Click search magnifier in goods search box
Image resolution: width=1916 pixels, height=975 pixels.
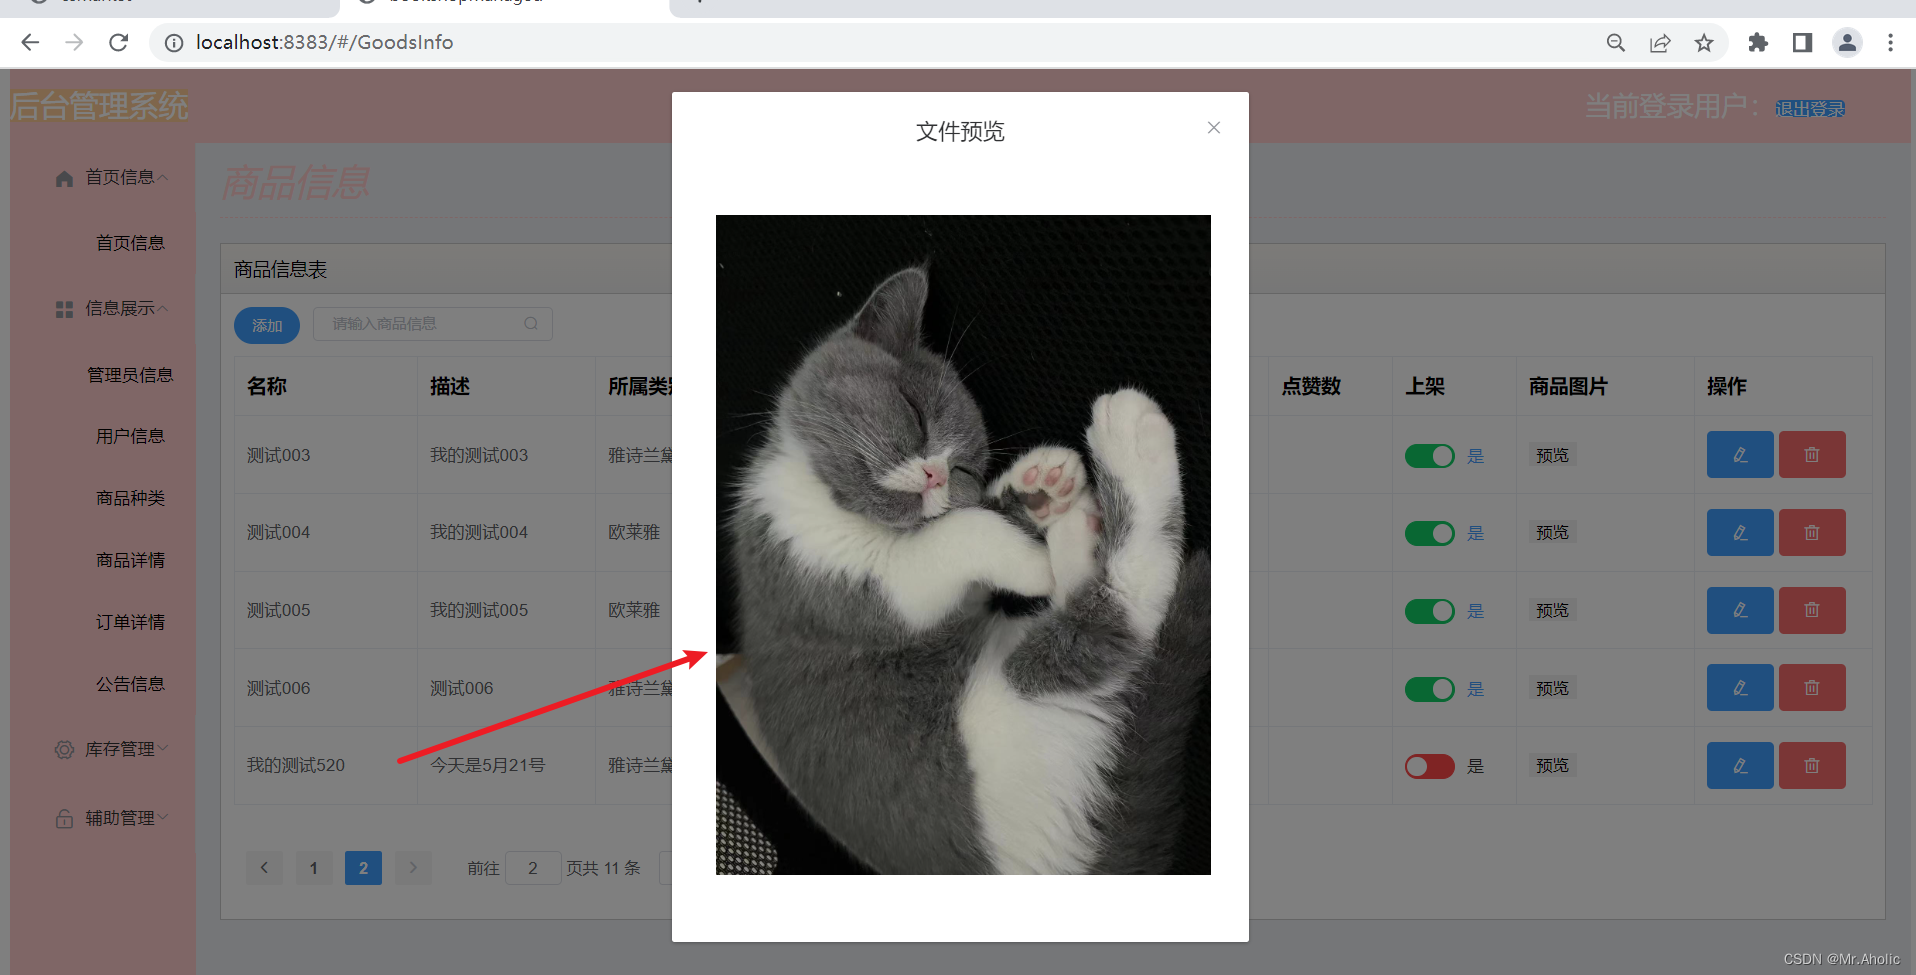point(531,323)
